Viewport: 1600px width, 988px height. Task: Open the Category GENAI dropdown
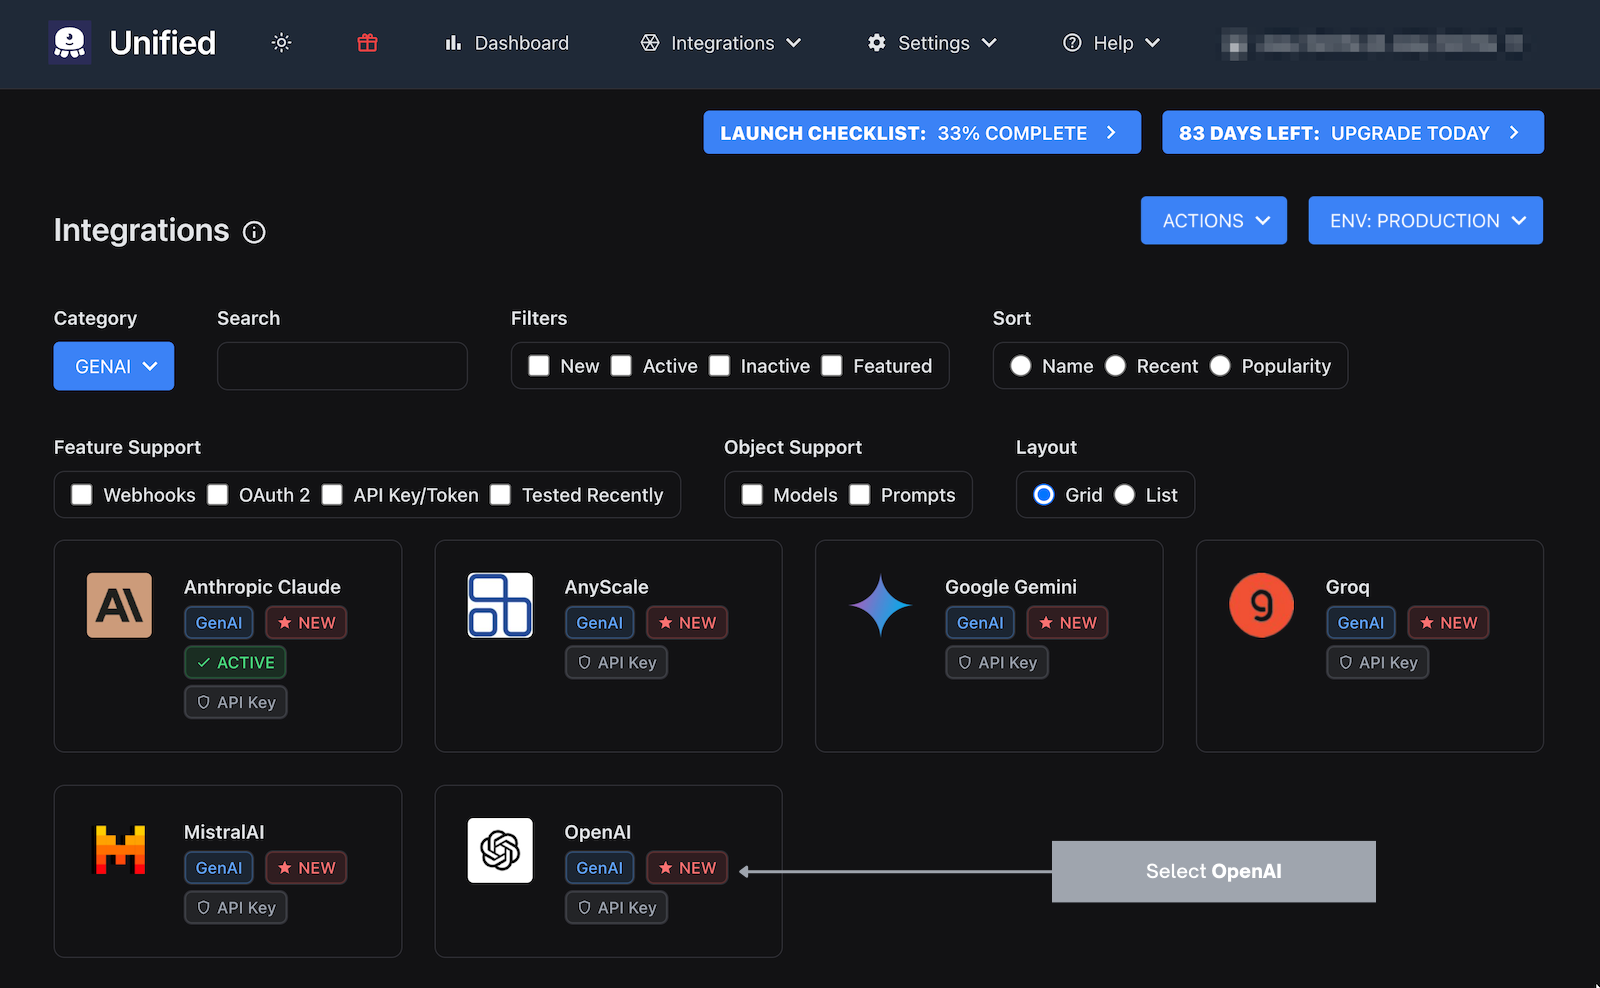113,366
